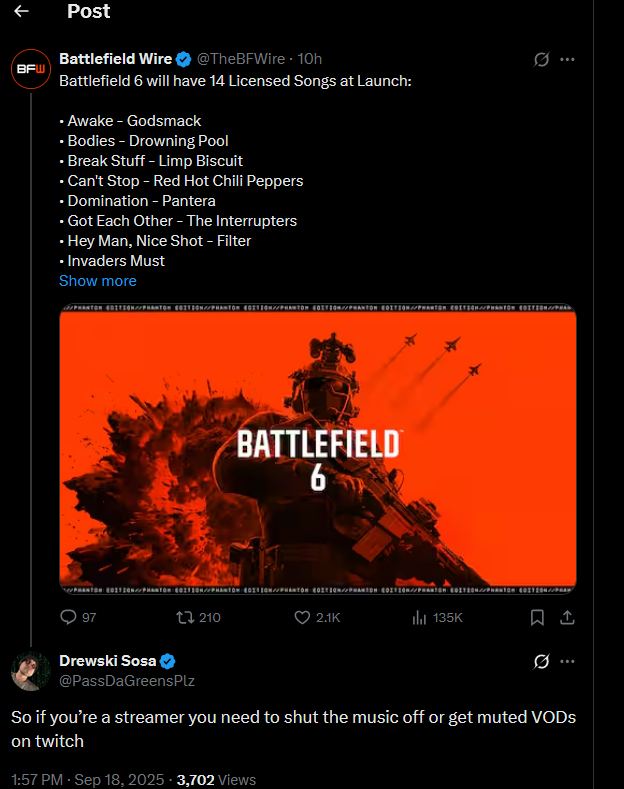
Task: Bookmark the Battlefield Wire post
Action: 537,618
